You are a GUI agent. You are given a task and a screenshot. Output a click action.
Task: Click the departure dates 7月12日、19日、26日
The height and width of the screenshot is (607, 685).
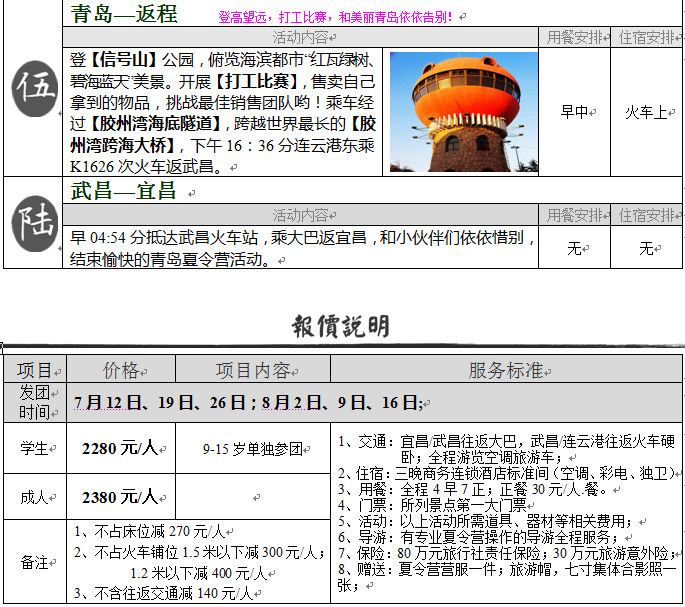[x=160, y=402]
